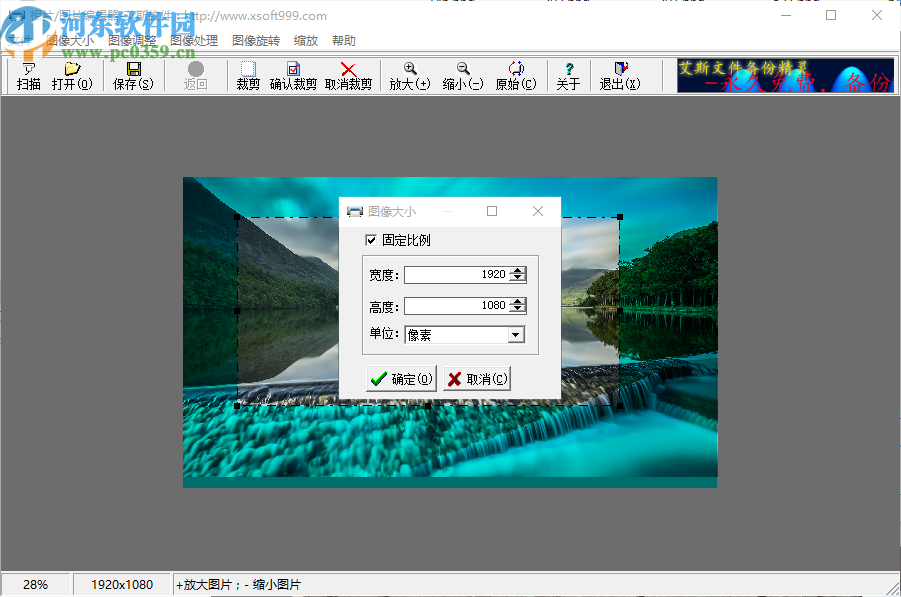Screen dimensions: 901x597
Task: Confirm with 确定(O) button
Action: pyautogui.click(x=401, y=379)
